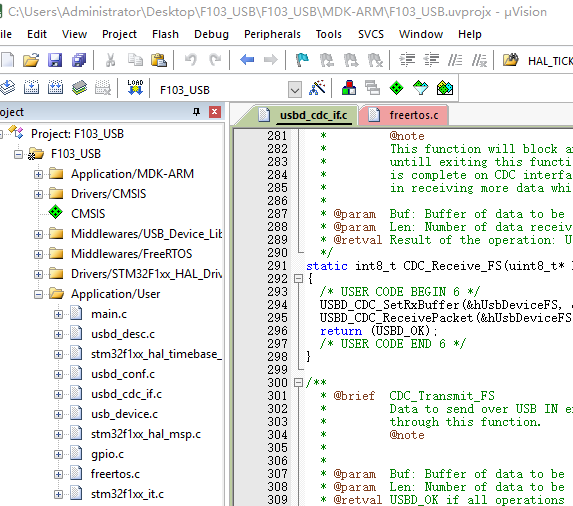Build target files icon
This screenshot has width=573, height=506.
[31, 88]
